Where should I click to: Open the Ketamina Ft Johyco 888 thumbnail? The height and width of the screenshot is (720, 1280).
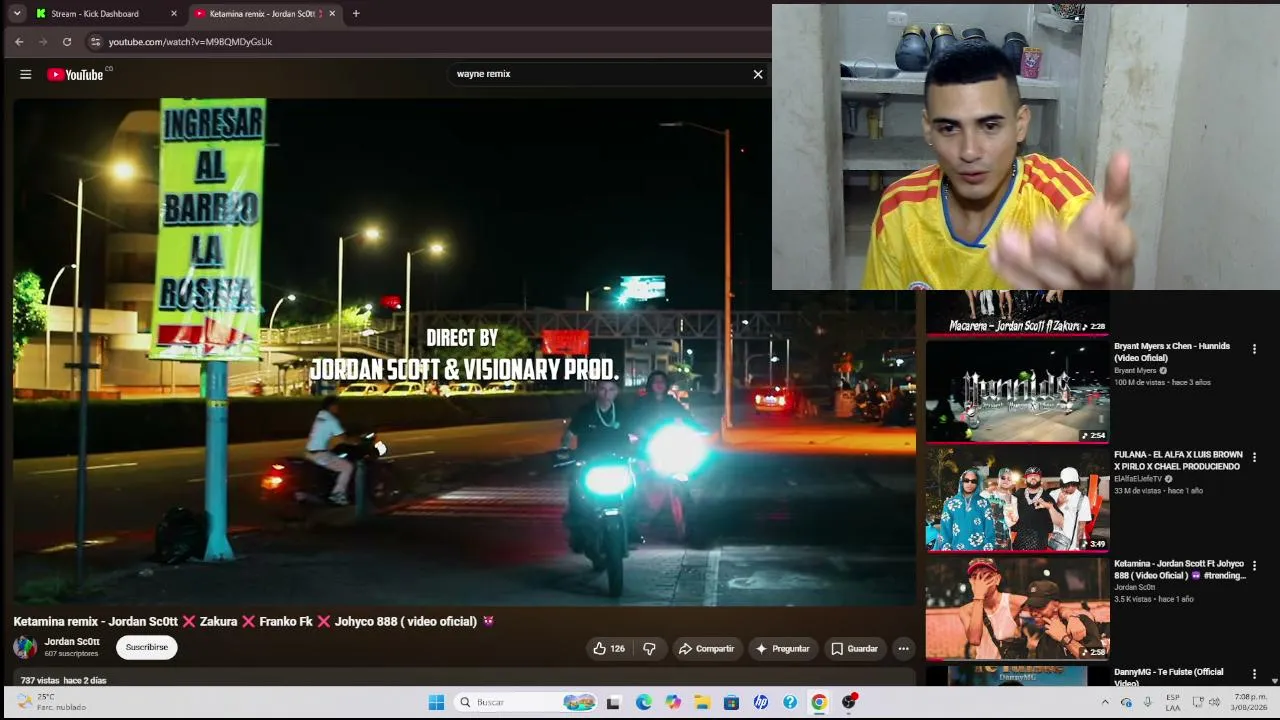point(1017,609)
